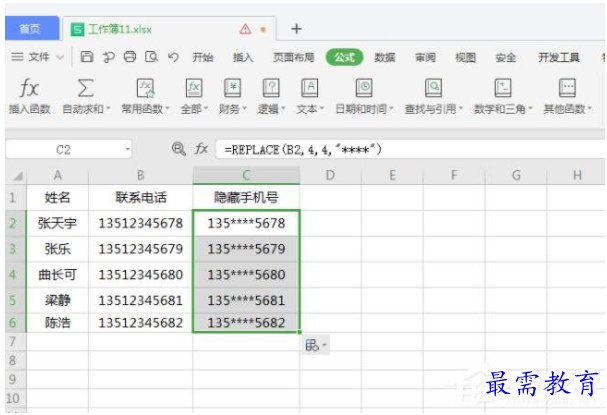Viewport: 607px width, 415px height.
Task: Click the warning triangle on the workbook tab
Action: 245,29
